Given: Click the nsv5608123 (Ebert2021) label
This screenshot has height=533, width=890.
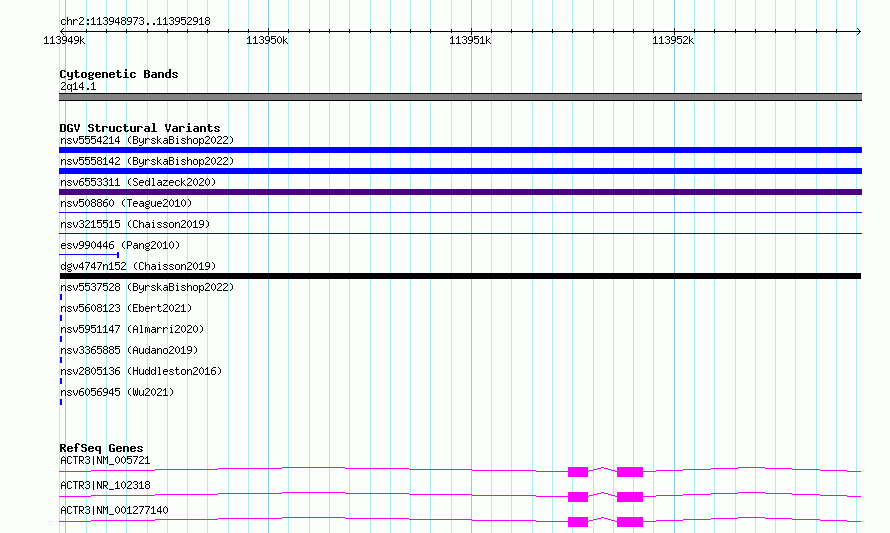Looking at the screenshot, I should [126, 308].
